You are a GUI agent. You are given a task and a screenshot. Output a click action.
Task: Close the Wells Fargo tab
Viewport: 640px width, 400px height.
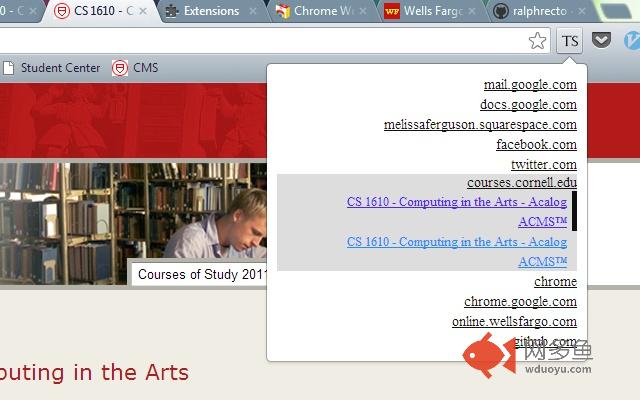472,11
